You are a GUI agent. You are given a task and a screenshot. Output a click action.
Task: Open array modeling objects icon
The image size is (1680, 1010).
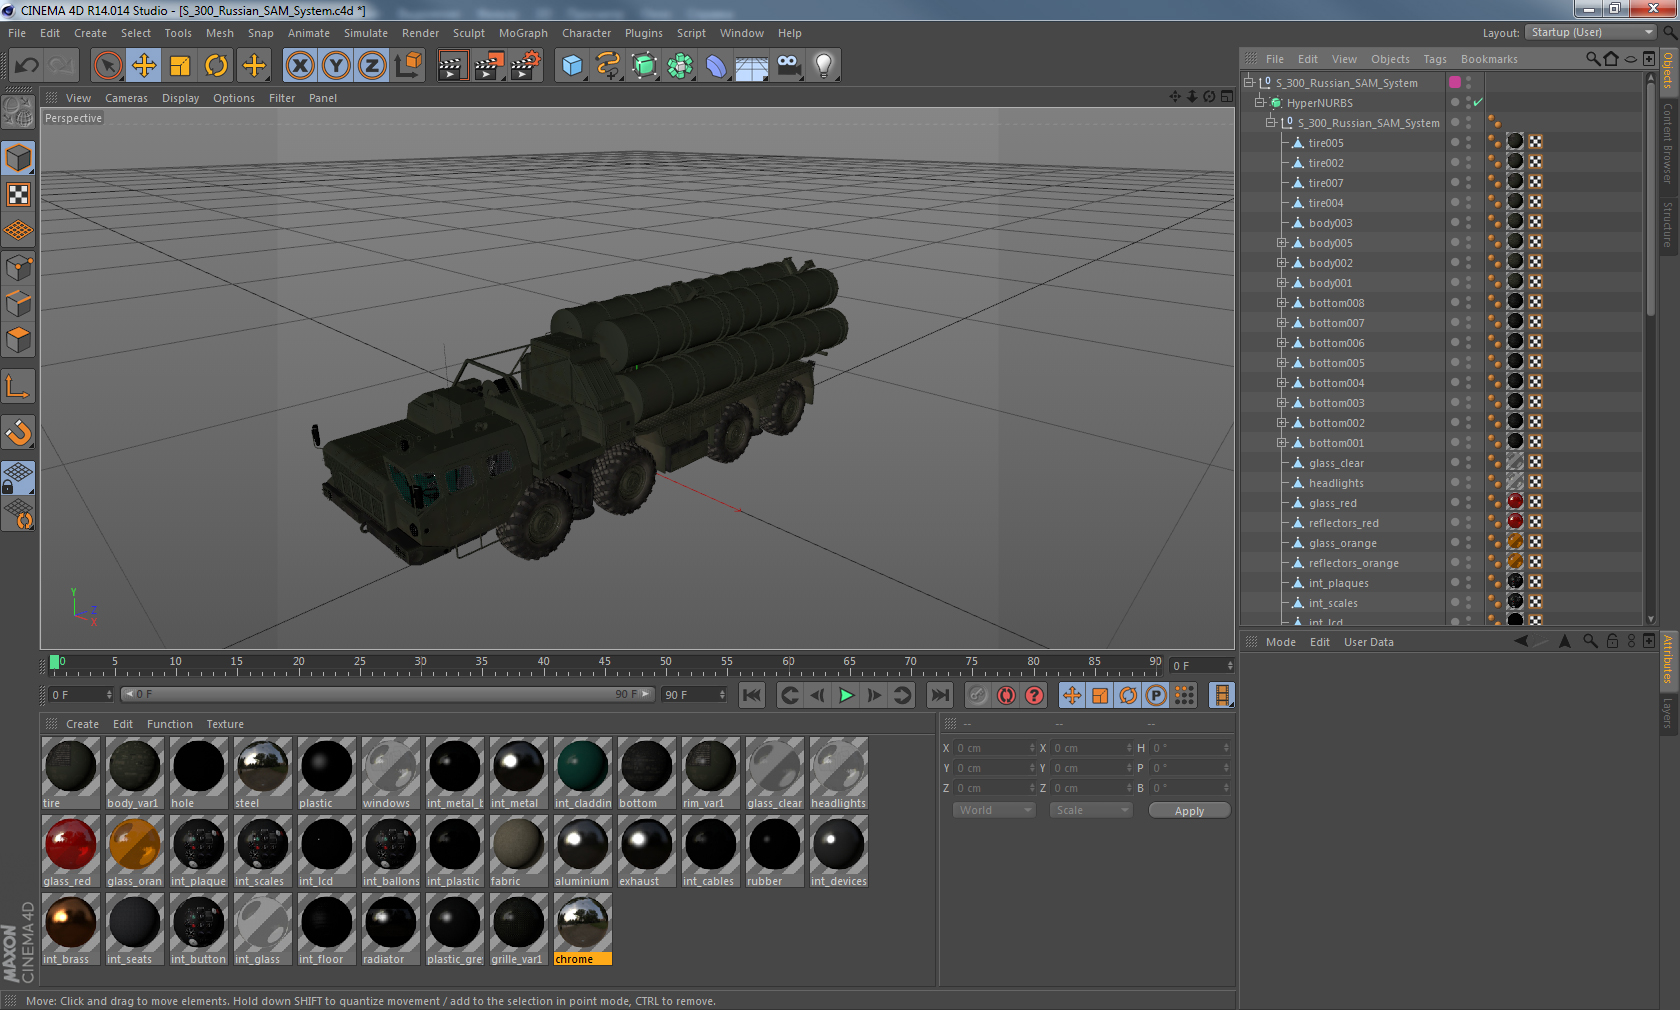pos(680,66)
